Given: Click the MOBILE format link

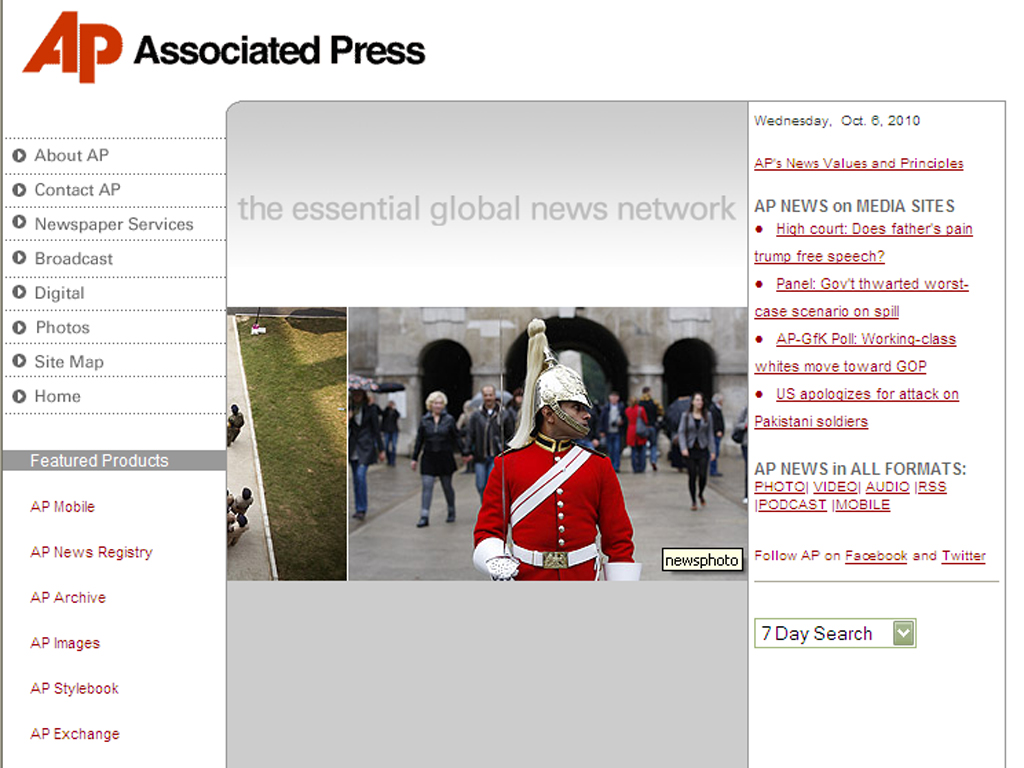Looking at the screenshot, I should [862, 505].
